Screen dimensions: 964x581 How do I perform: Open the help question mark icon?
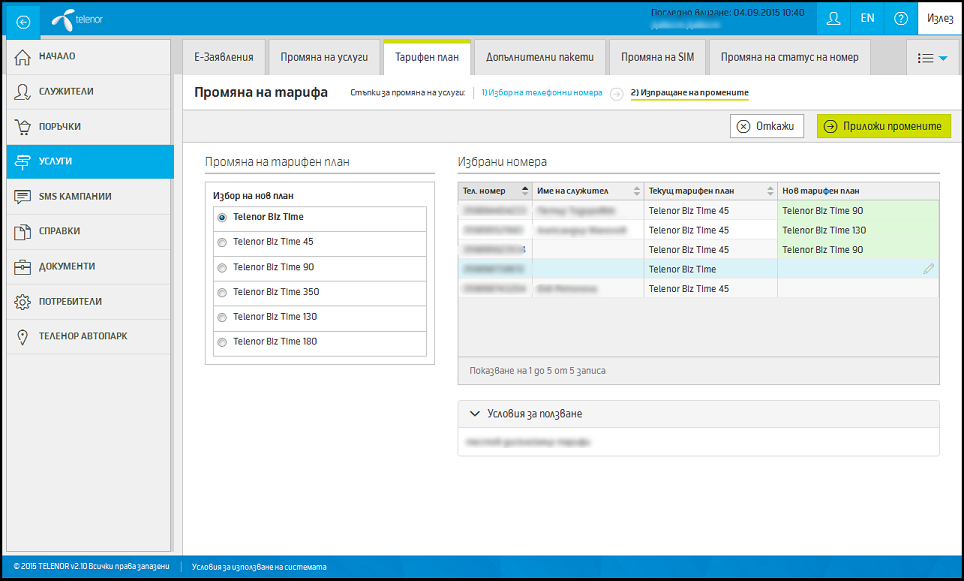(901, 18)
